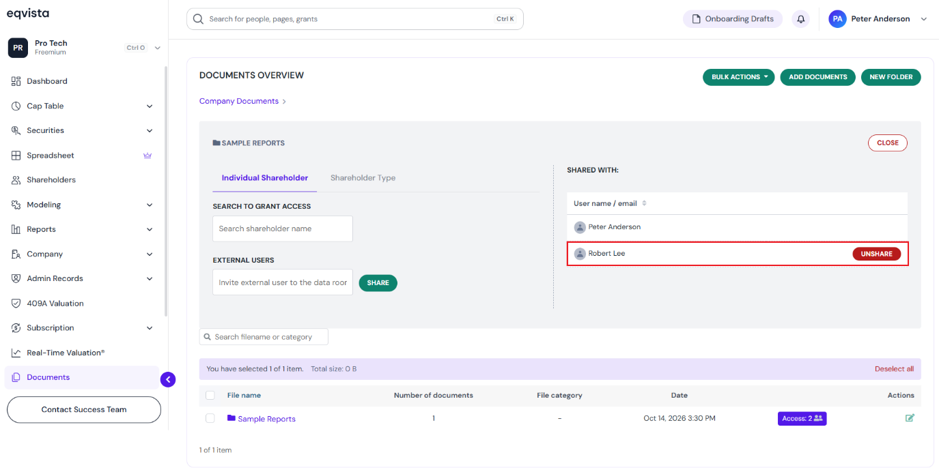
Task: Expand the Securities menu chevron
Action: [x=150, y=131]
